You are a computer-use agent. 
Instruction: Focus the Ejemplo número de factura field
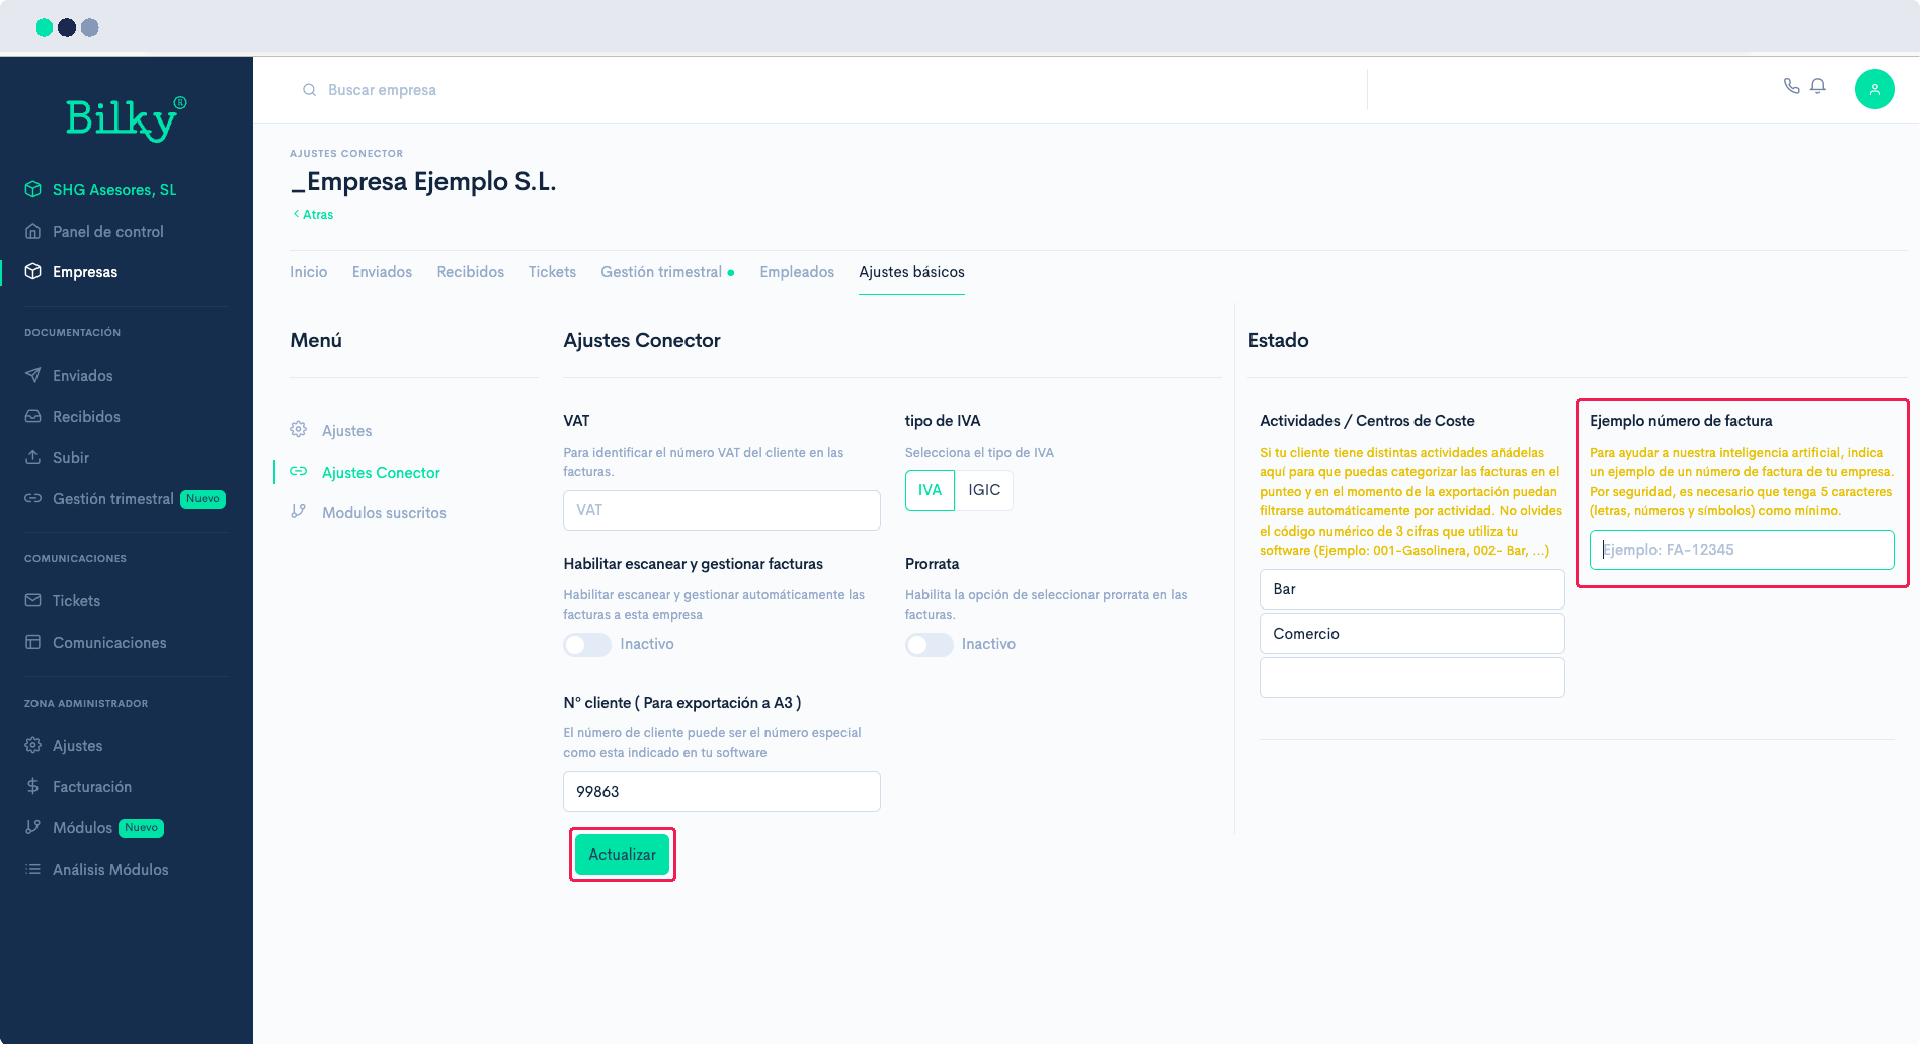[1741, 550]
